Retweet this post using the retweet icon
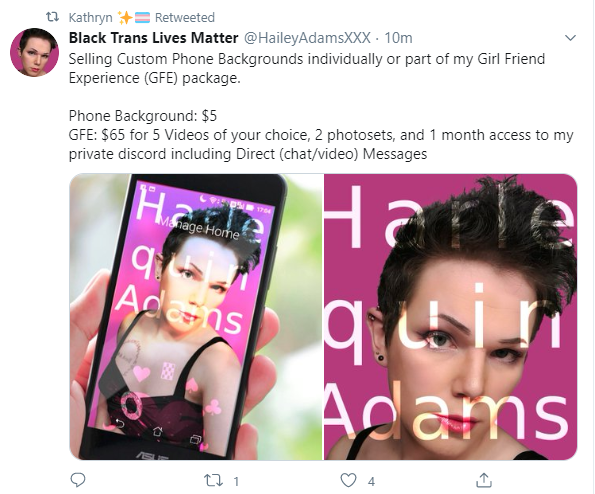595x494 pixels. coord(214,481)
